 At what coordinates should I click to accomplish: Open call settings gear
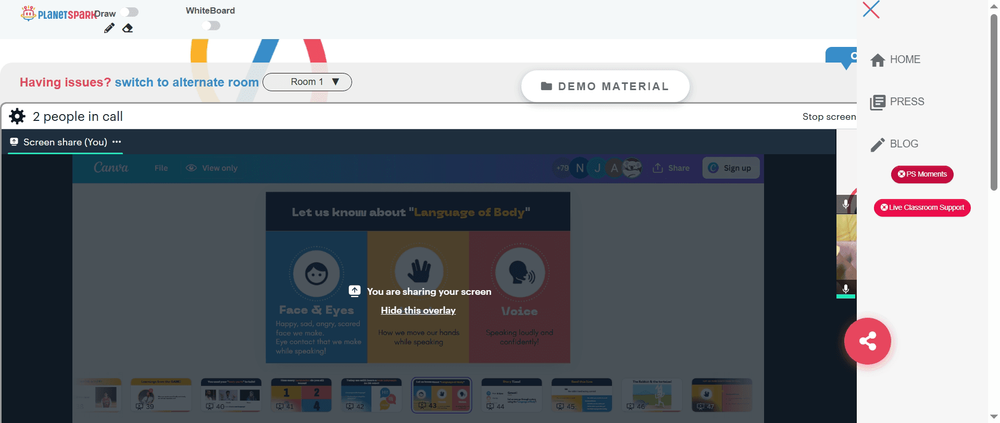(17, 116)
